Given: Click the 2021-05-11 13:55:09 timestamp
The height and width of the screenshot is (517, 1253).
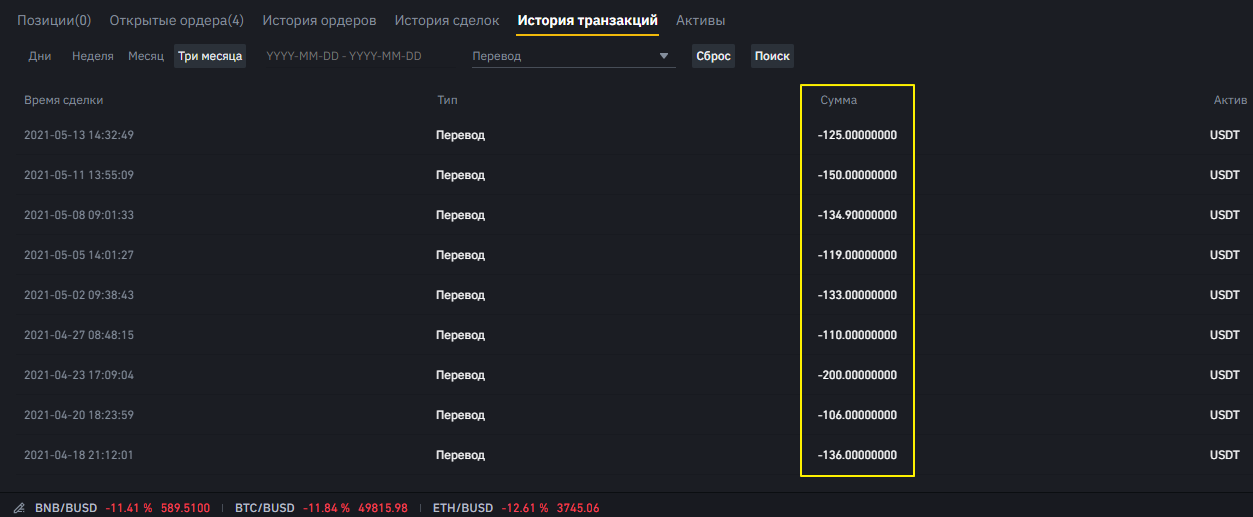Looking at the screenshot, I should point(79,175).
